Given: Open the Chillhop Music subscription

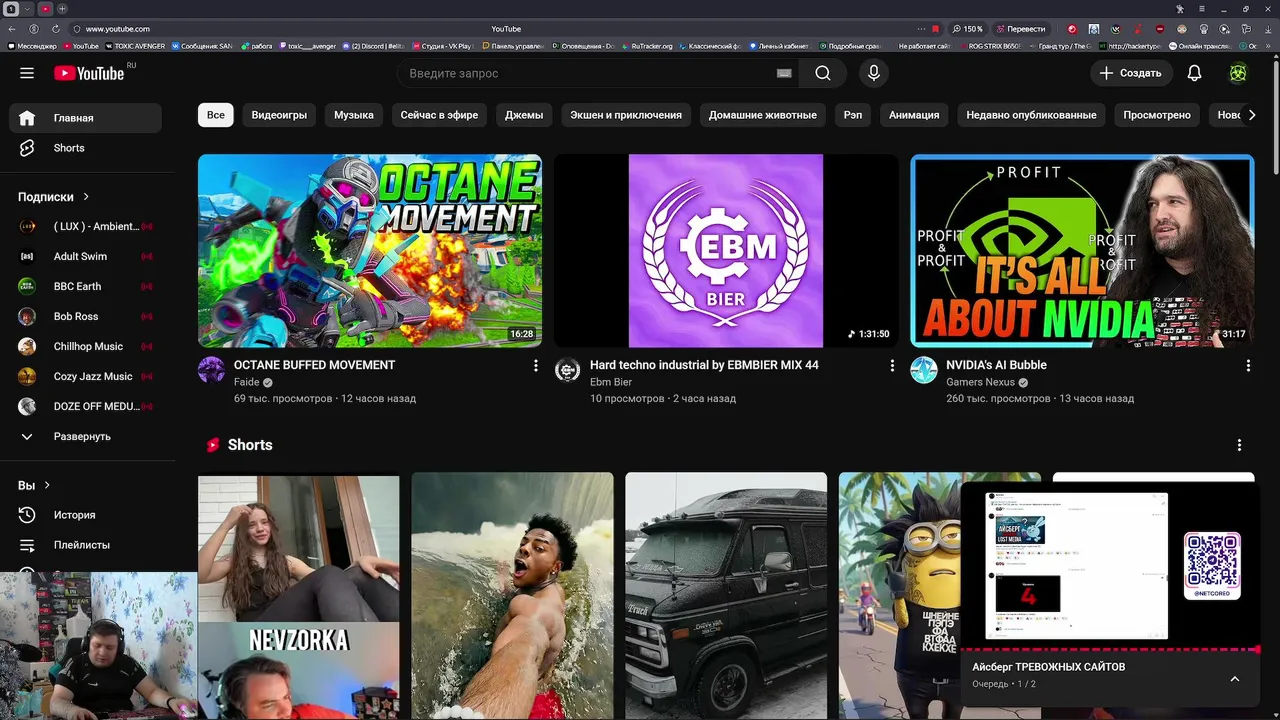Looking at the screenshot, I should coord(86,347).
